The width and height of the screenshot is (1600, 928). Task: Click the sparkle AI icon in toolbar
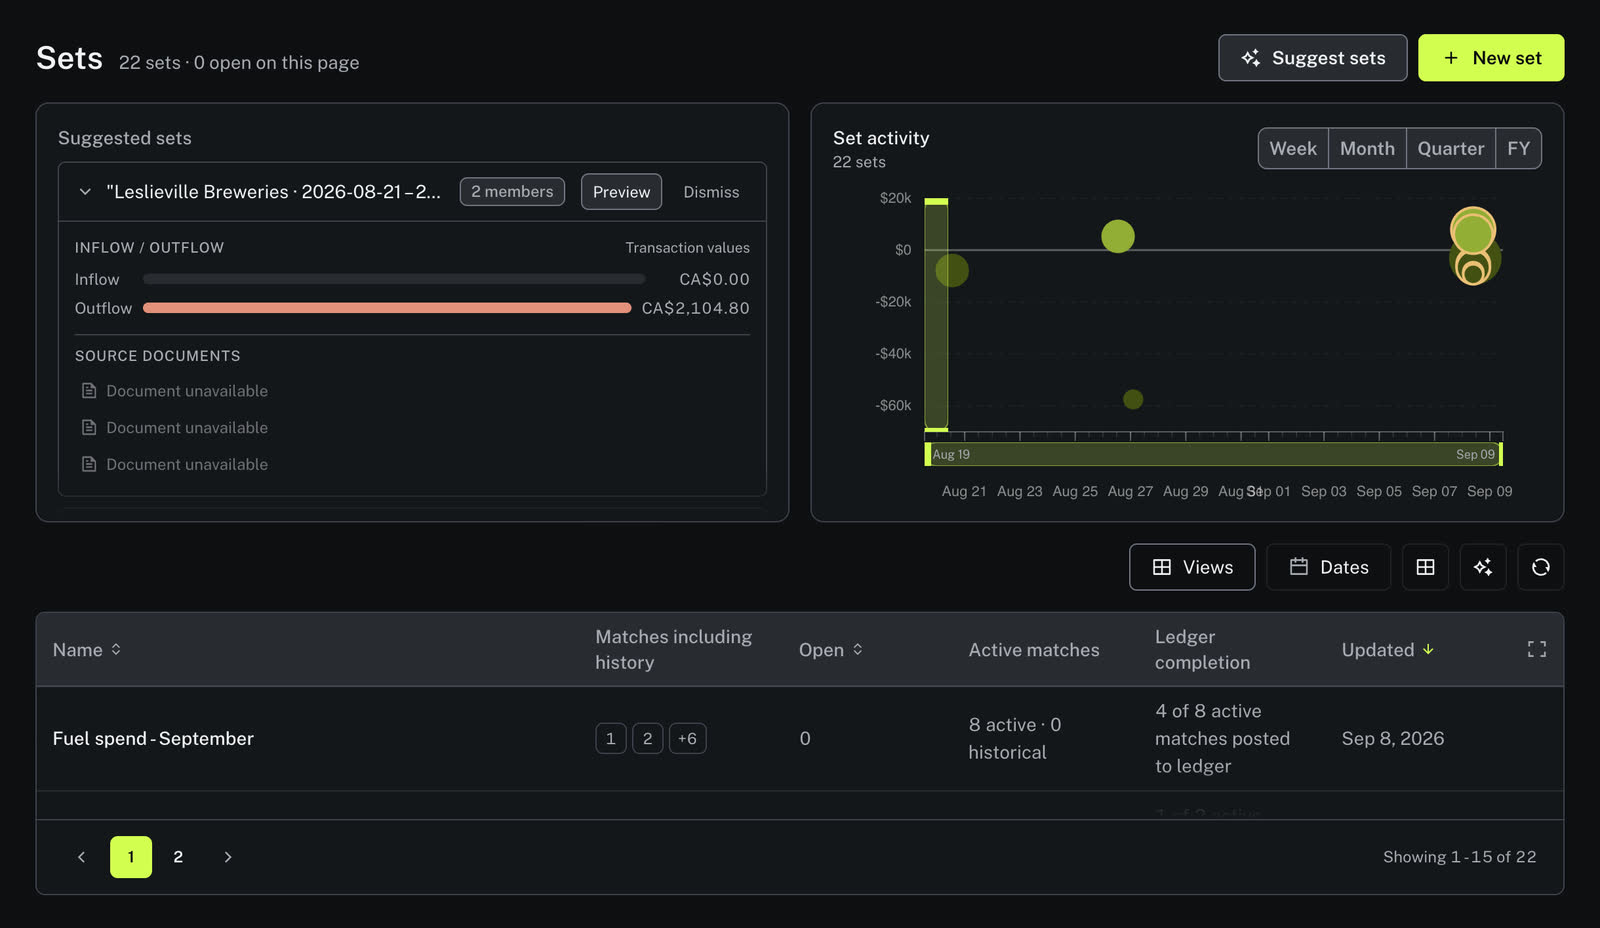(x=1483, y=567)
